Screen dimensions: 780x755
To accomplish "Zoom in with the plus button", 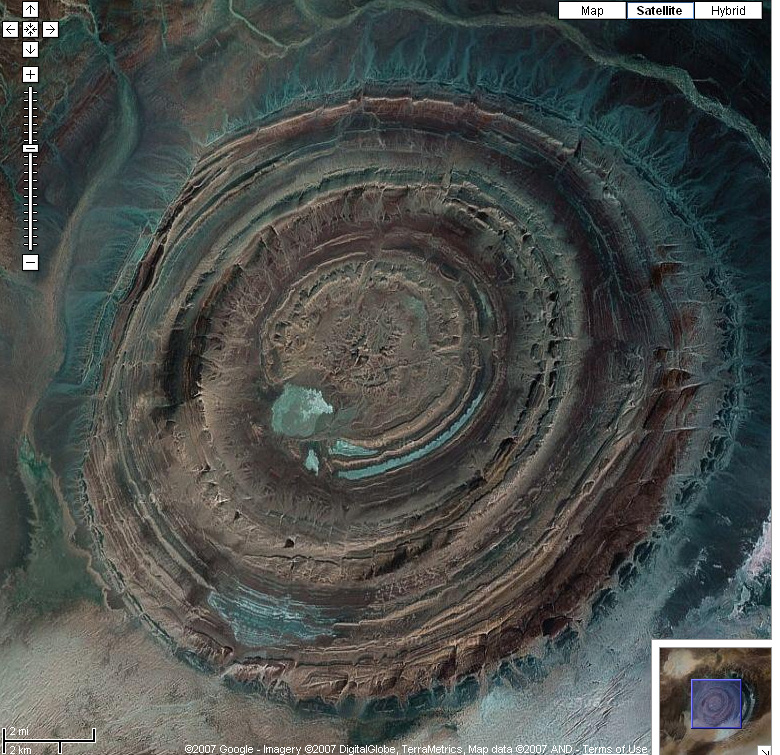I will tap(30, 75).
